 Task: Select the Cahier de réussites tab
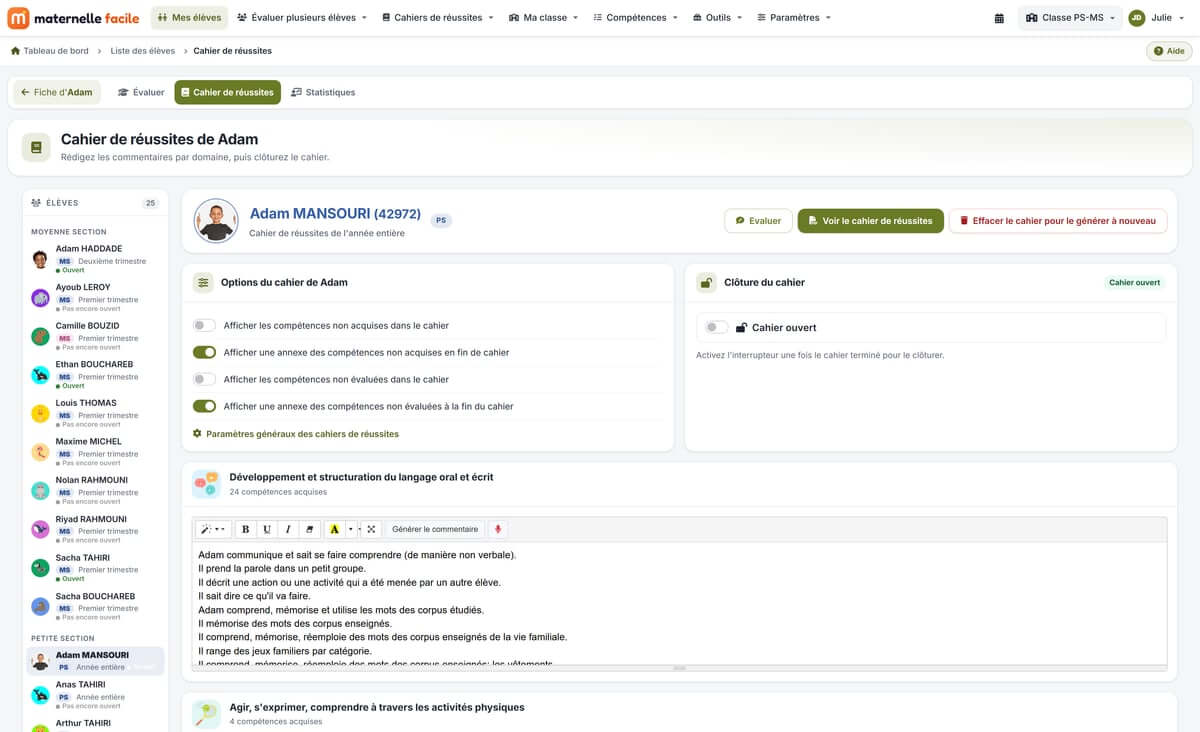227,92
